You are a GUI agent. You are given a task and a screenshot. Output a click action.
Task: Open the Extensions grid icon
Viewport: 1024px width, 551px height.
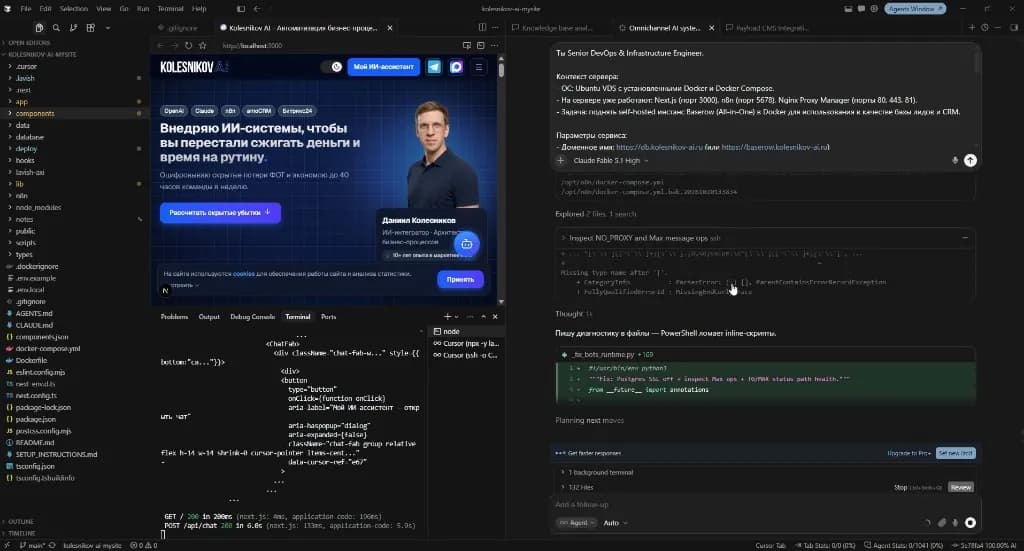(x=91, y=28)
